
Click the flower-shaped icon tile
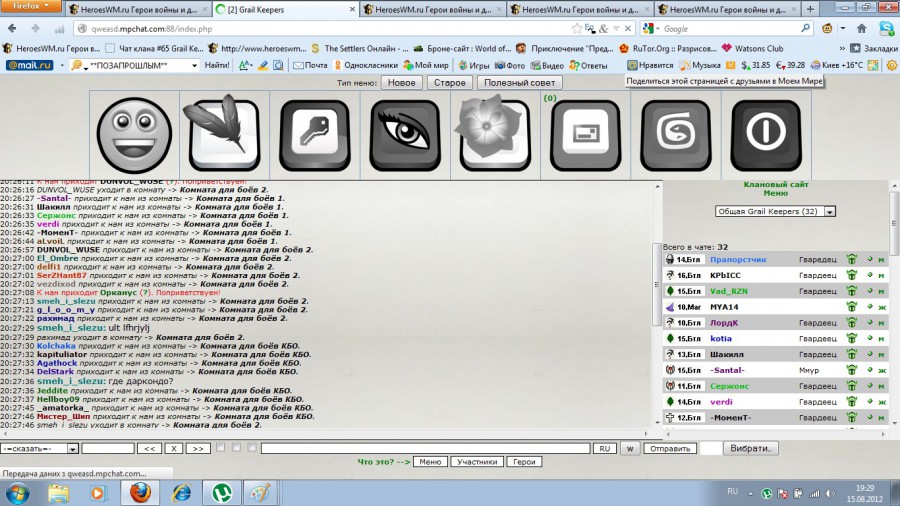[x=492, y=133]
